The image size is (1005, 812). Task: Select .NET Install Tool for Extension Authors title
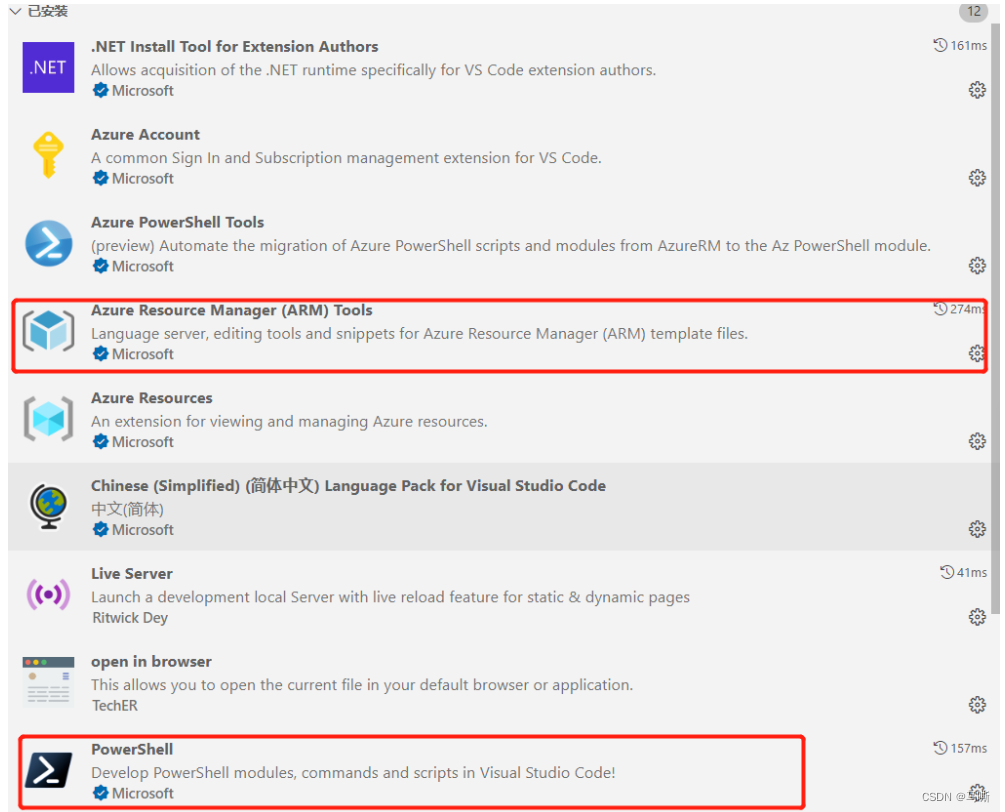(235, 46)
